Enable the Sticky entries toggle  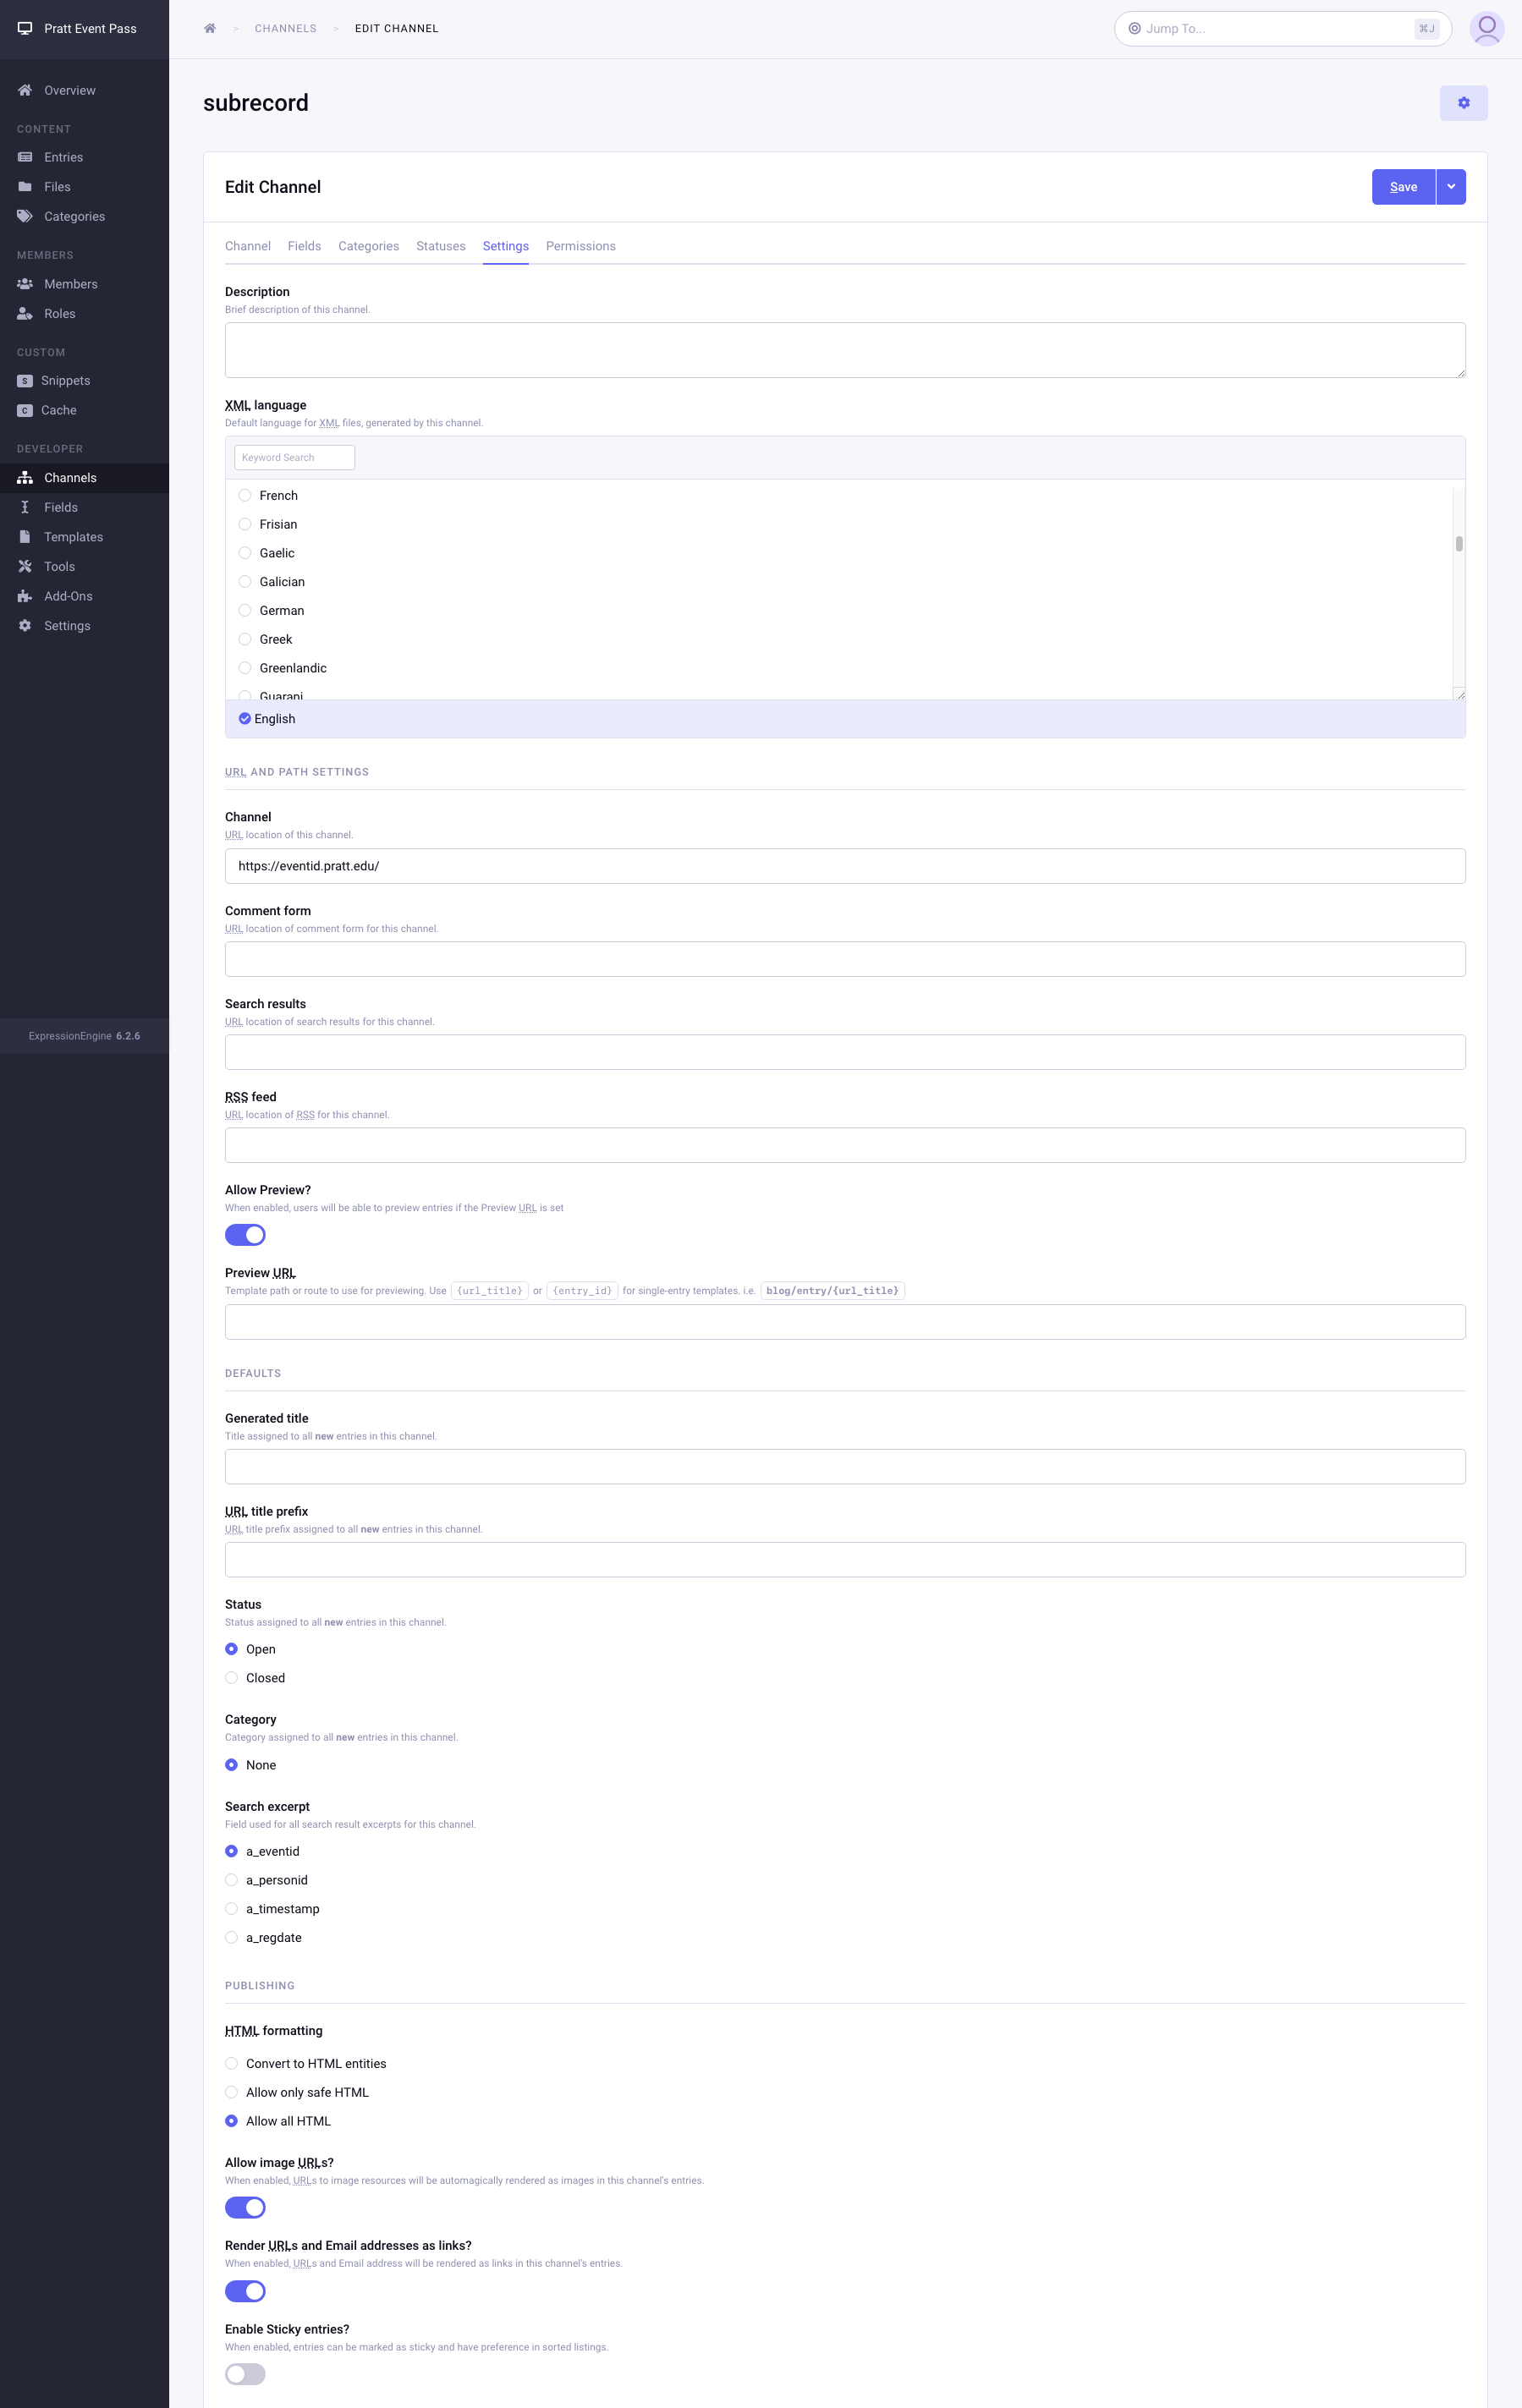pyautogui.click(x=245, y=2374)
